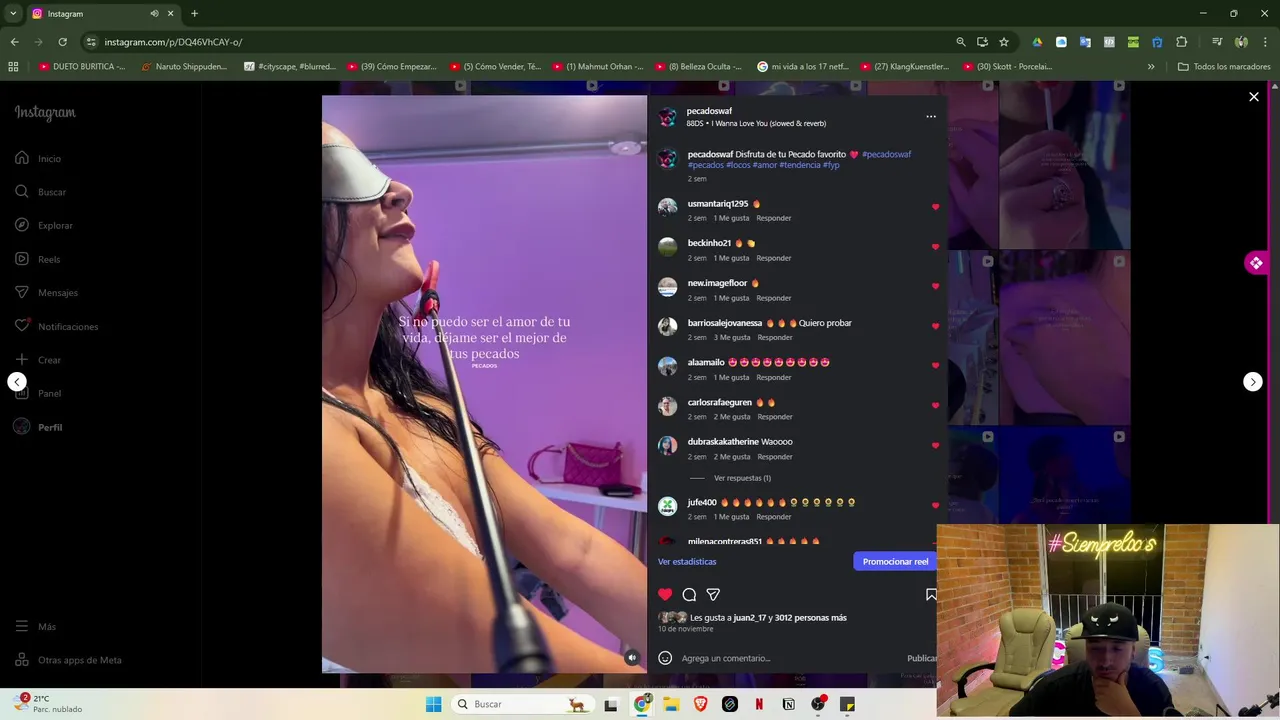The image size is (1280, 720).
Task: Go to the next post arrow
Action: (x=1252, y=382)
